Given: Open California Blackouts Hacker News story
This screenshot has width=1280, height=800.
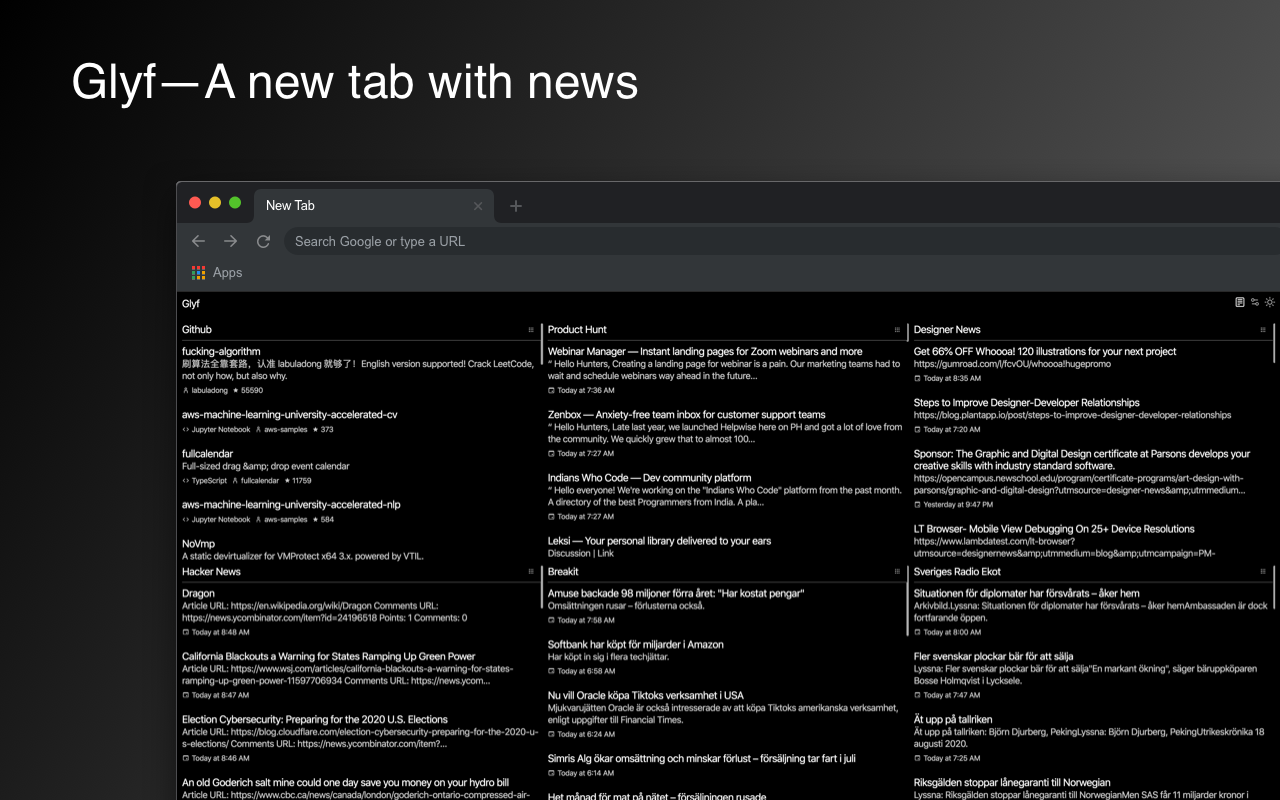Looking at the screenshot, I should pos(329,656).
